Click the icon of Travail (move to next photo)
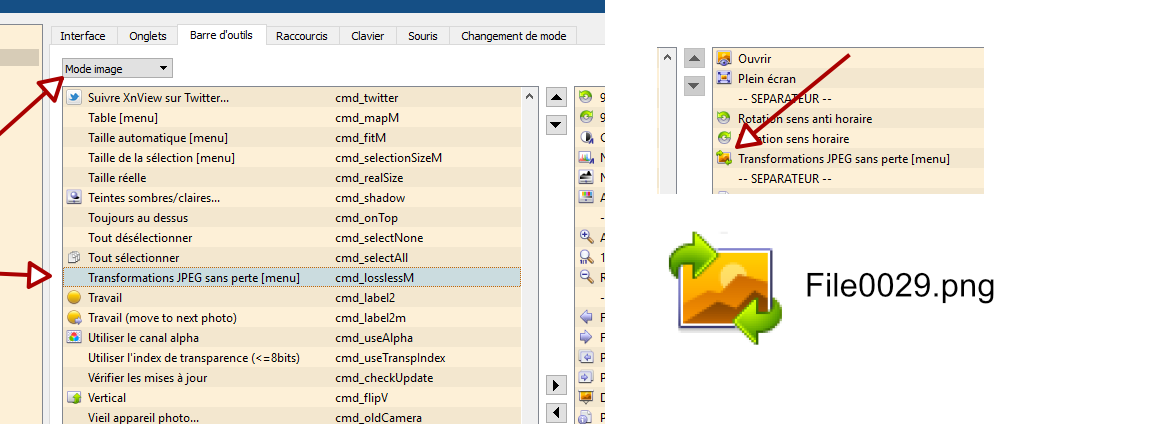Viewport: 1168px width, 424px height. coord(74,317)
